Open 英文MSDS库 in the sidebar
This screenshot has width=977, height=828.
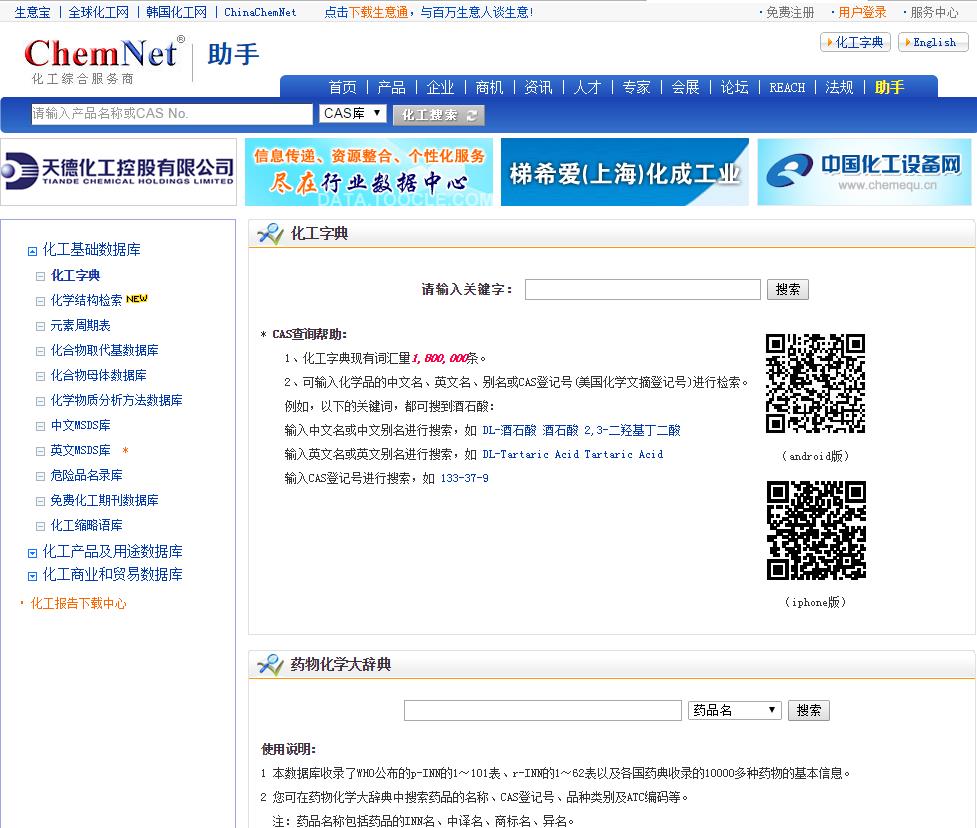tap(80, 450)
